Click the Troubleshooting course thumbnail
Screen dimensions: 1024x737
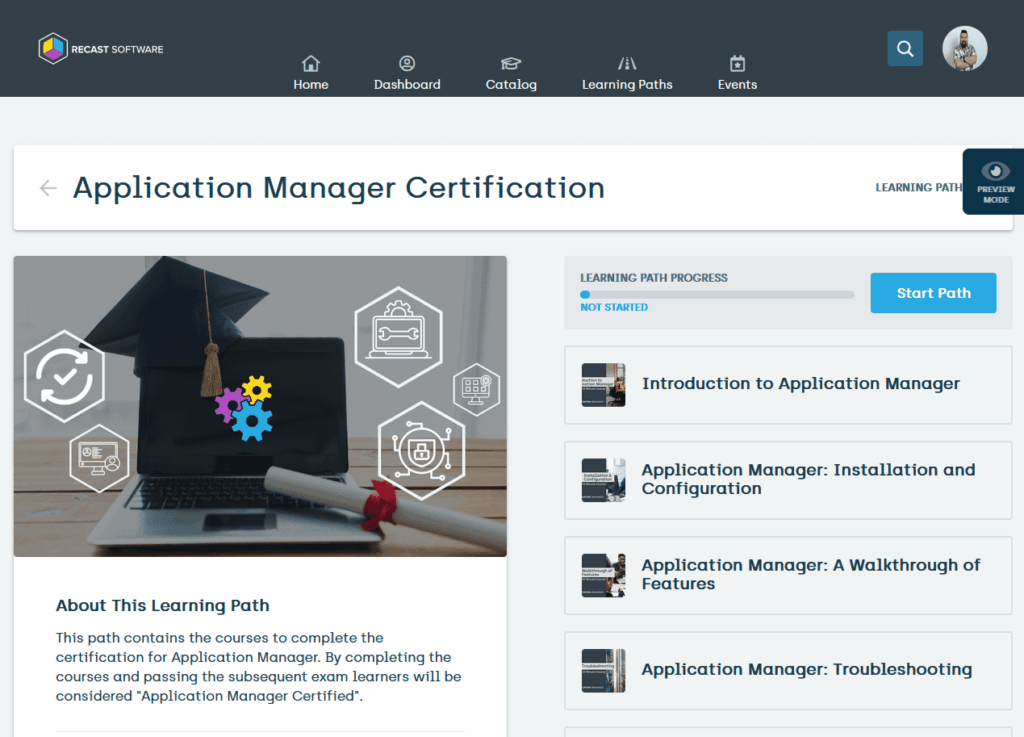[603, 670]
